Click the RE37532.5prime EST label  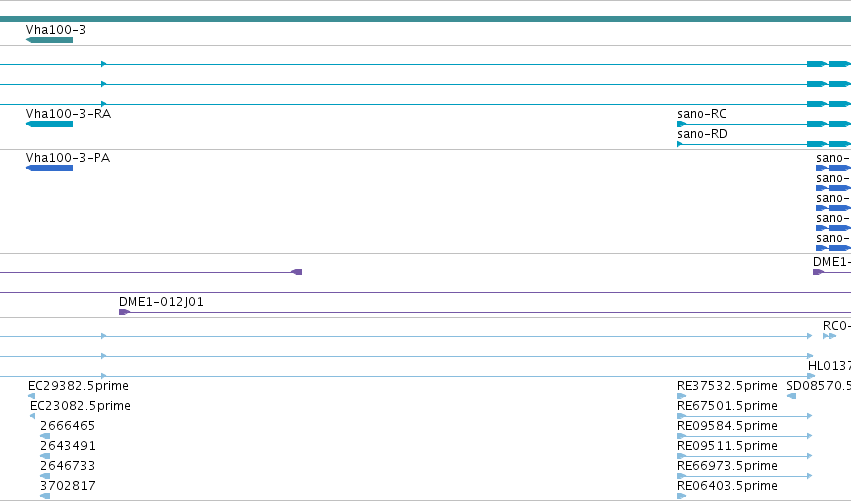[x=727, y=386]
